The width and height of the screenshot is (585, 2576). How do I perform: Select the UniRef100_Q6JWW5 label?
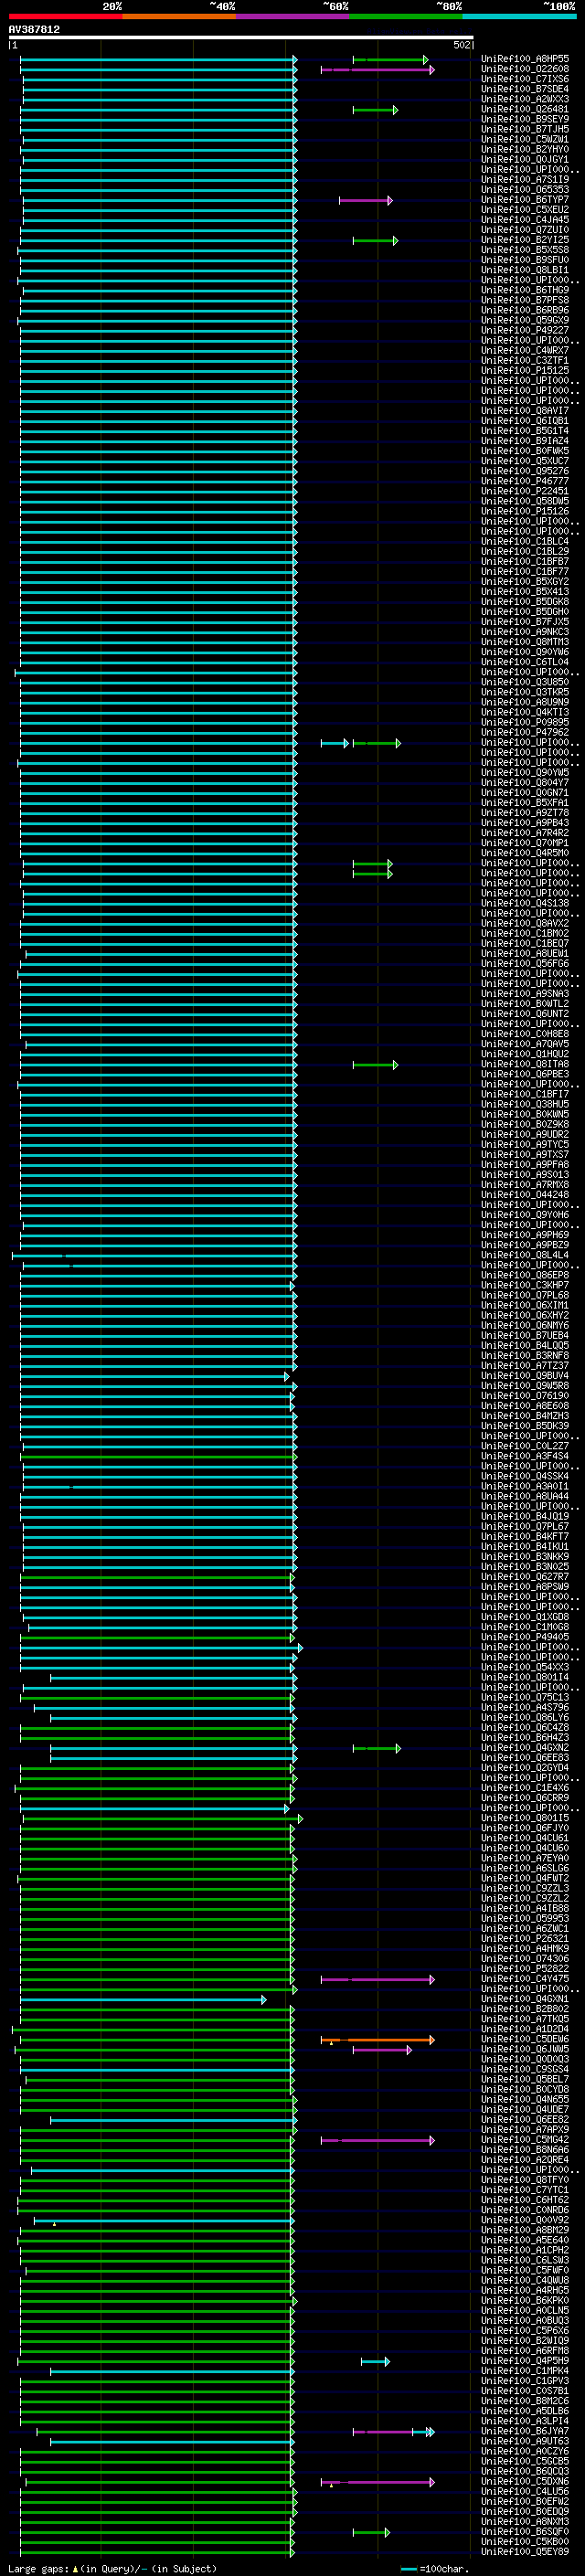click(x=524, y=2049)
